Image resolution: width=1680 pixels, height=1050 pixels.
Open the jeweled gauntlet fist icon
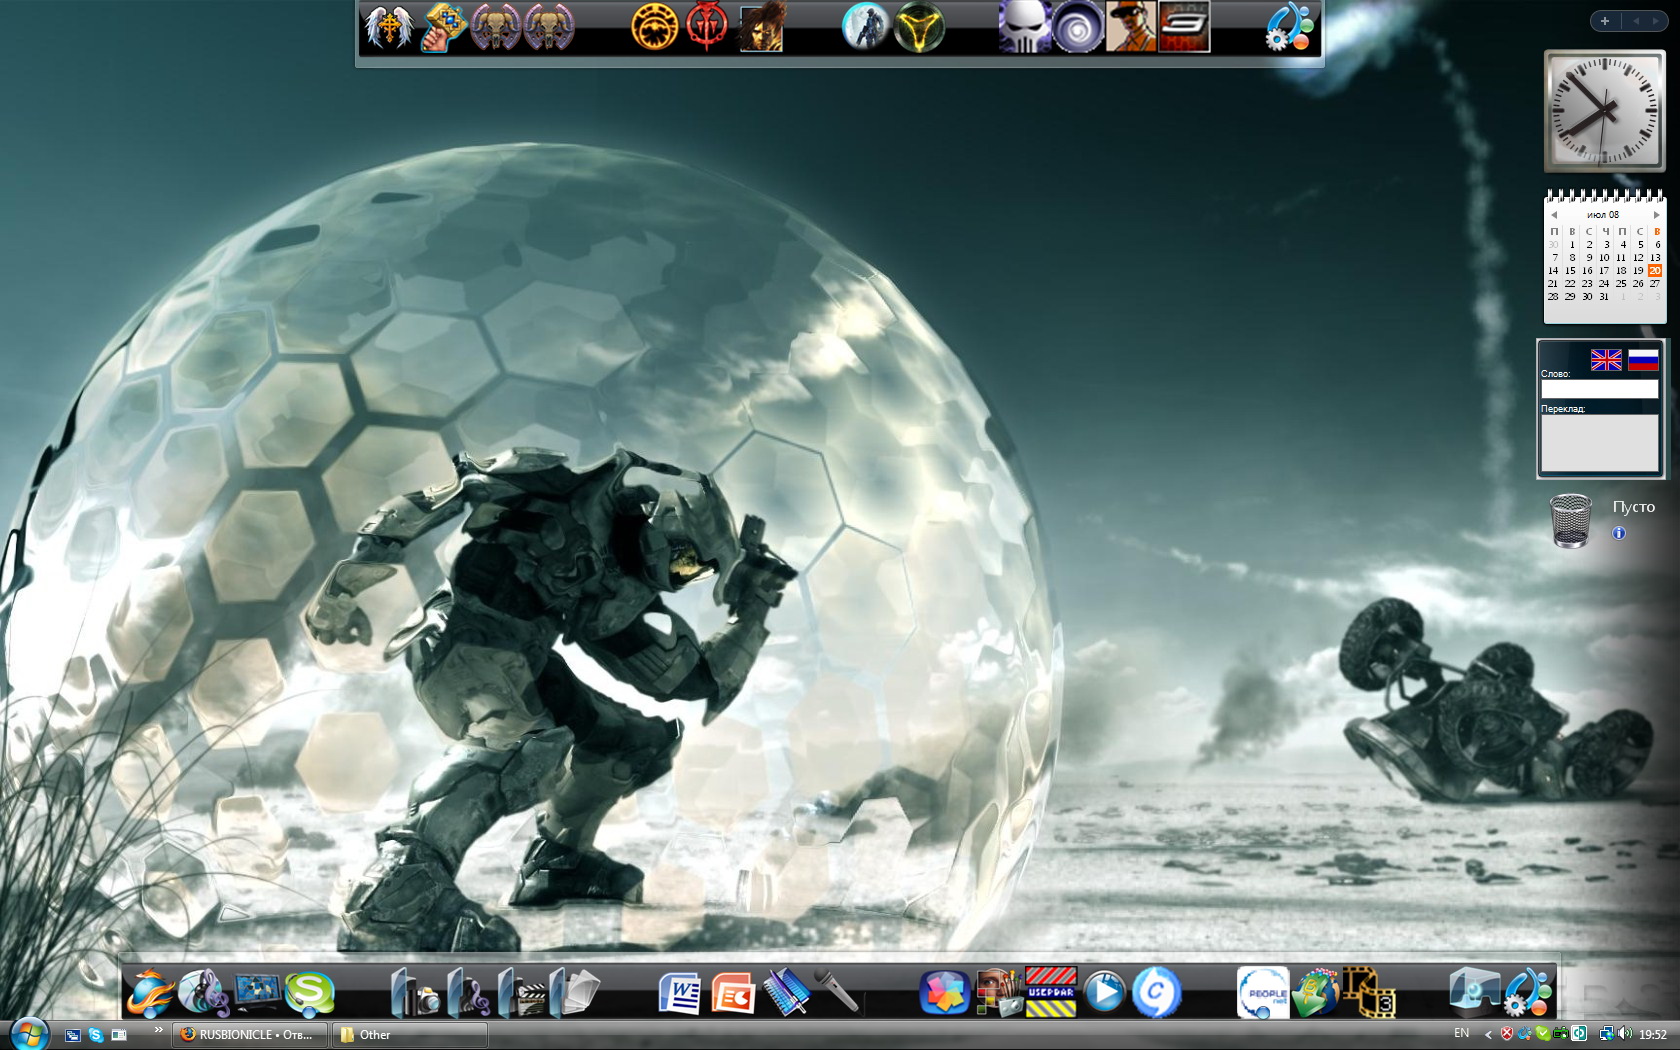443,27
